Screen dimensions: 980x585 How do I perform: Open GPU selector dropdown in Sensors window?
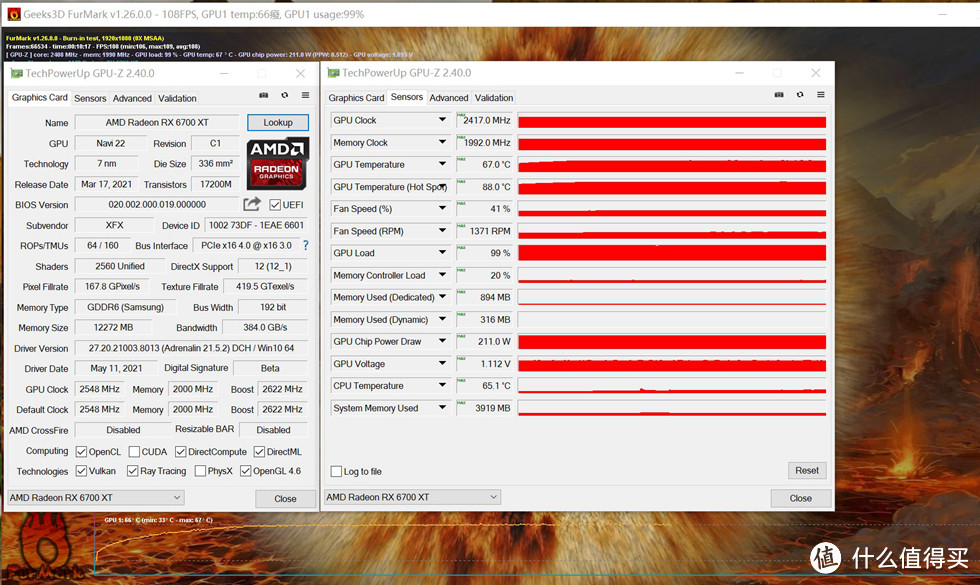click(x=412, y=497)
